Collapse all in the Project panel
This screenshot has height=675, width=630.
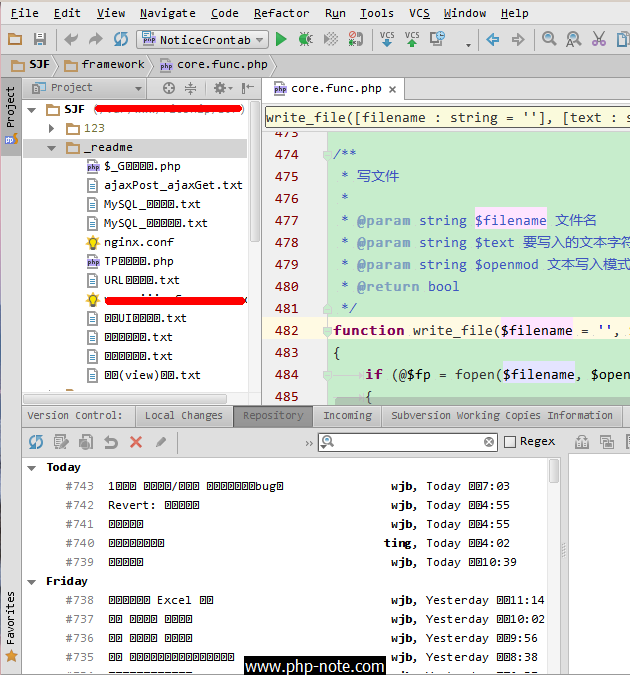[190, 88]
